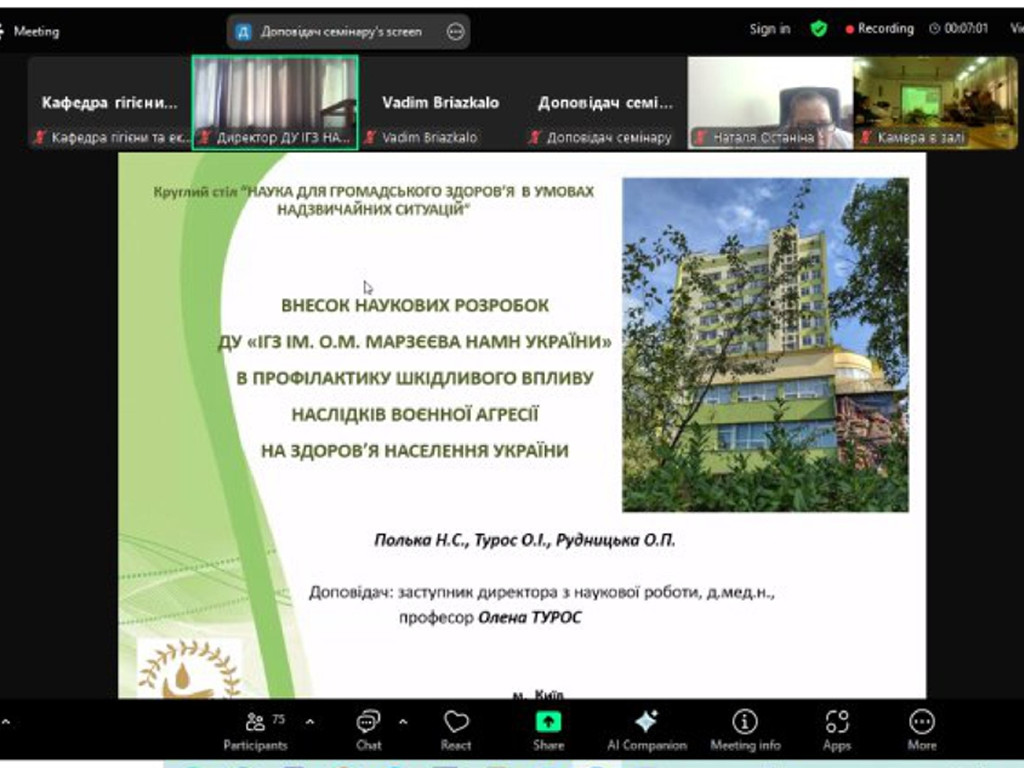Click the 75 participants count
Viewport: 1024px width, 768px height.
point(279,719)
